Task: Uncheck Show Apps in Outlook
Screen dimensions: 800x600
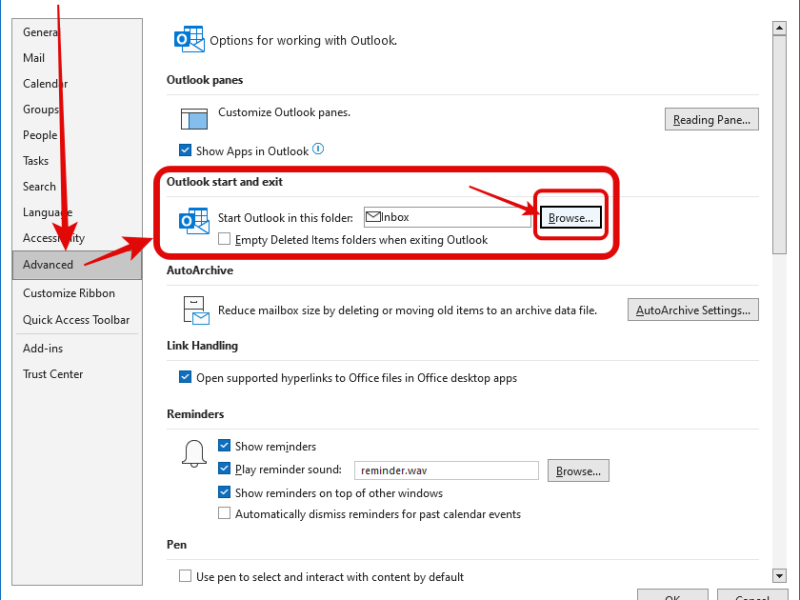Action: click(x=185, y=151)
